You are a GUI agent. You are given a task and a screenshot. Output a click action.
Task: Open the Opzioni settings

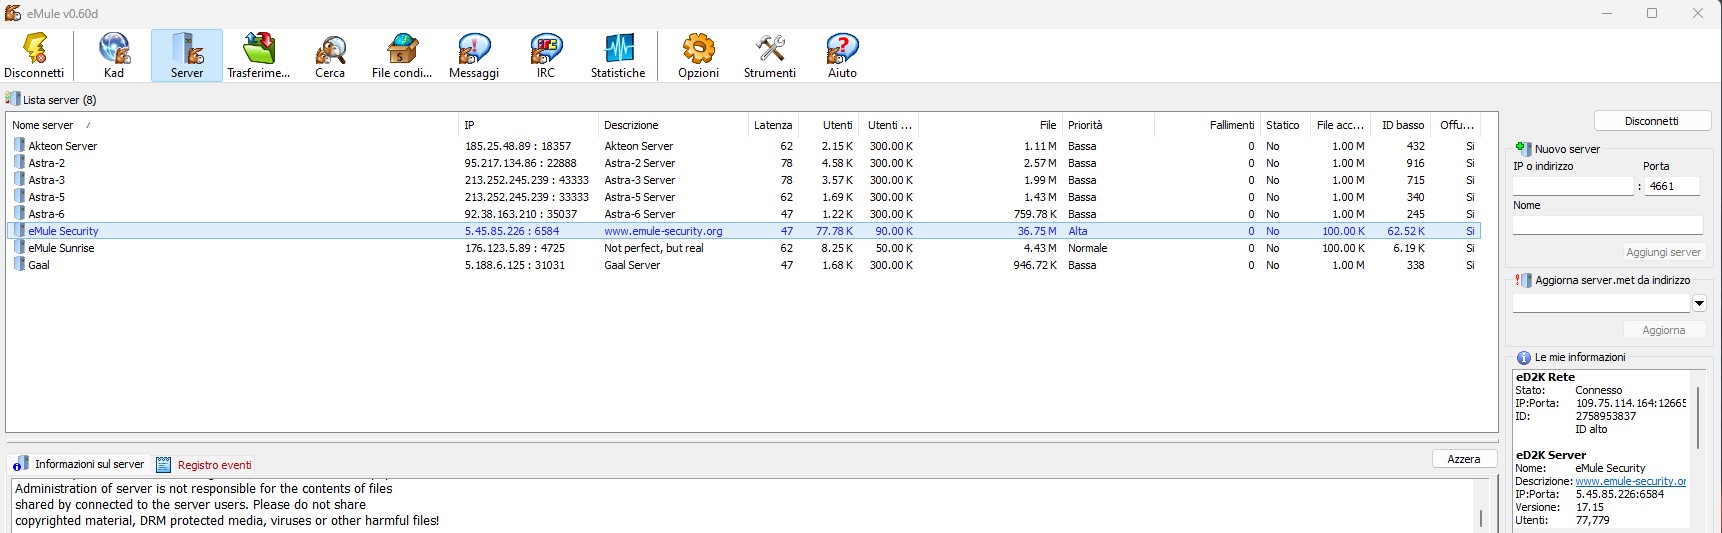click(x=698, y=56)
